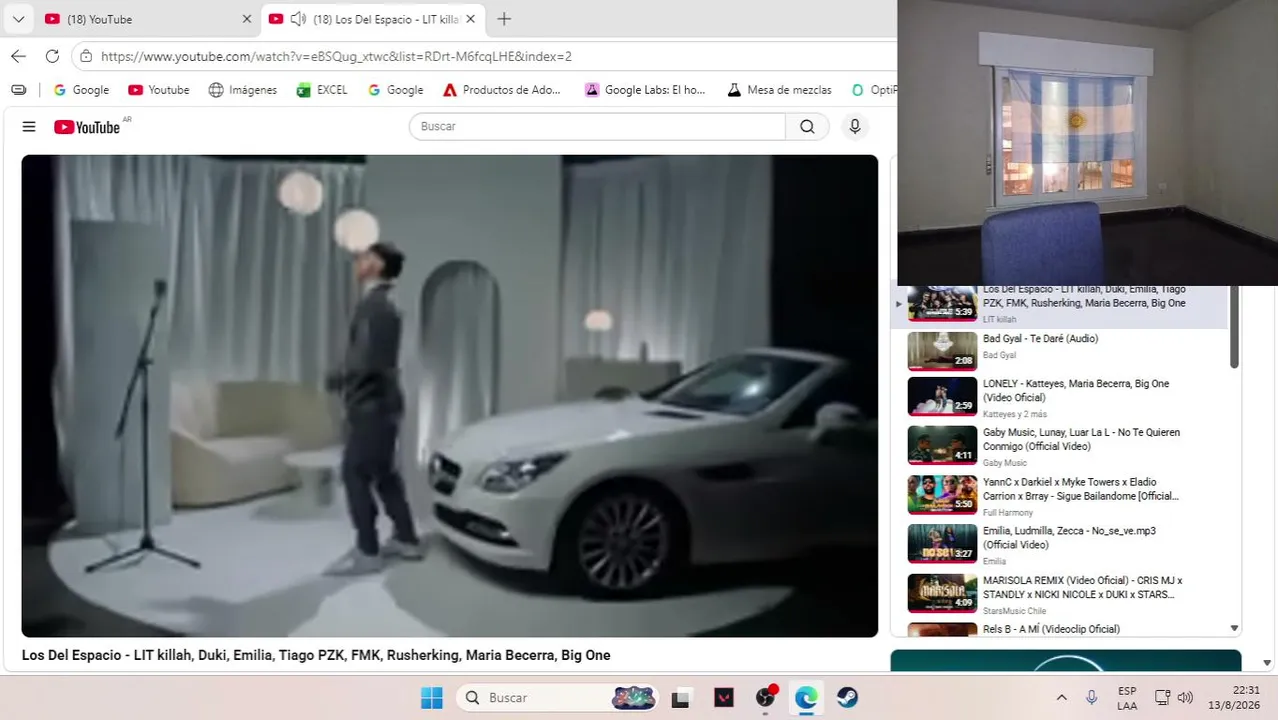Open the Google bookmark beside Productos de Ado
Screen dimensions: 1278x720
pyautogui.click(x=395, y=90)
